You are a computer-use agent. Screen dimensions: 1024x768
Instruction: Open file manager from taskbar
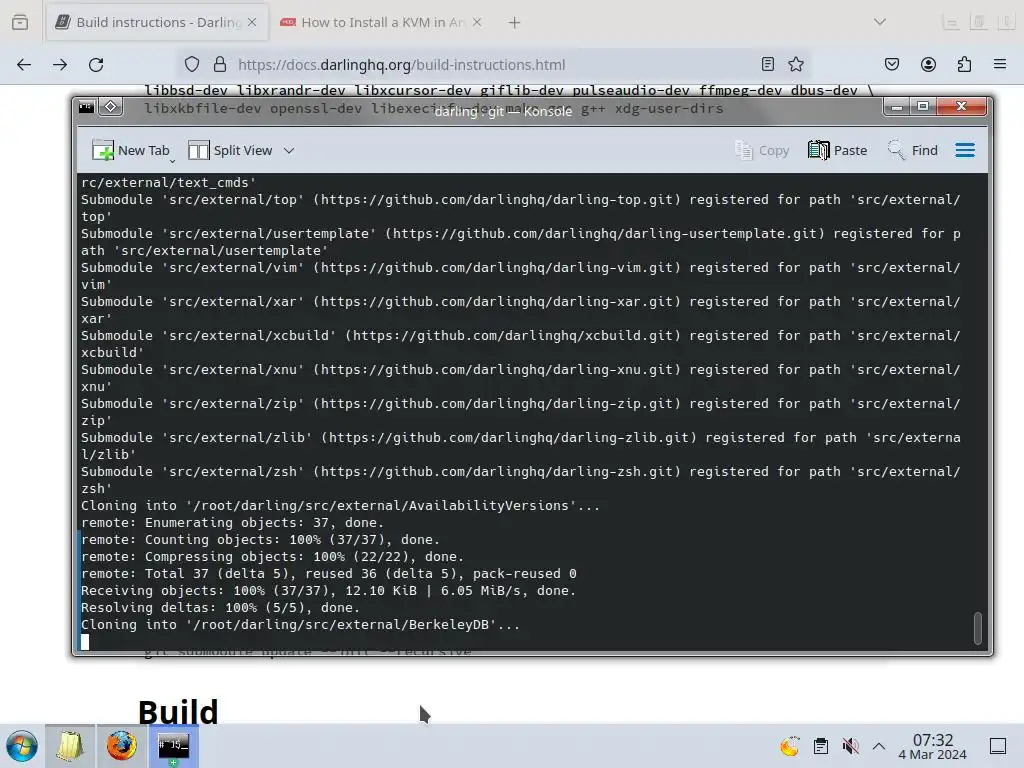(70, 746)
